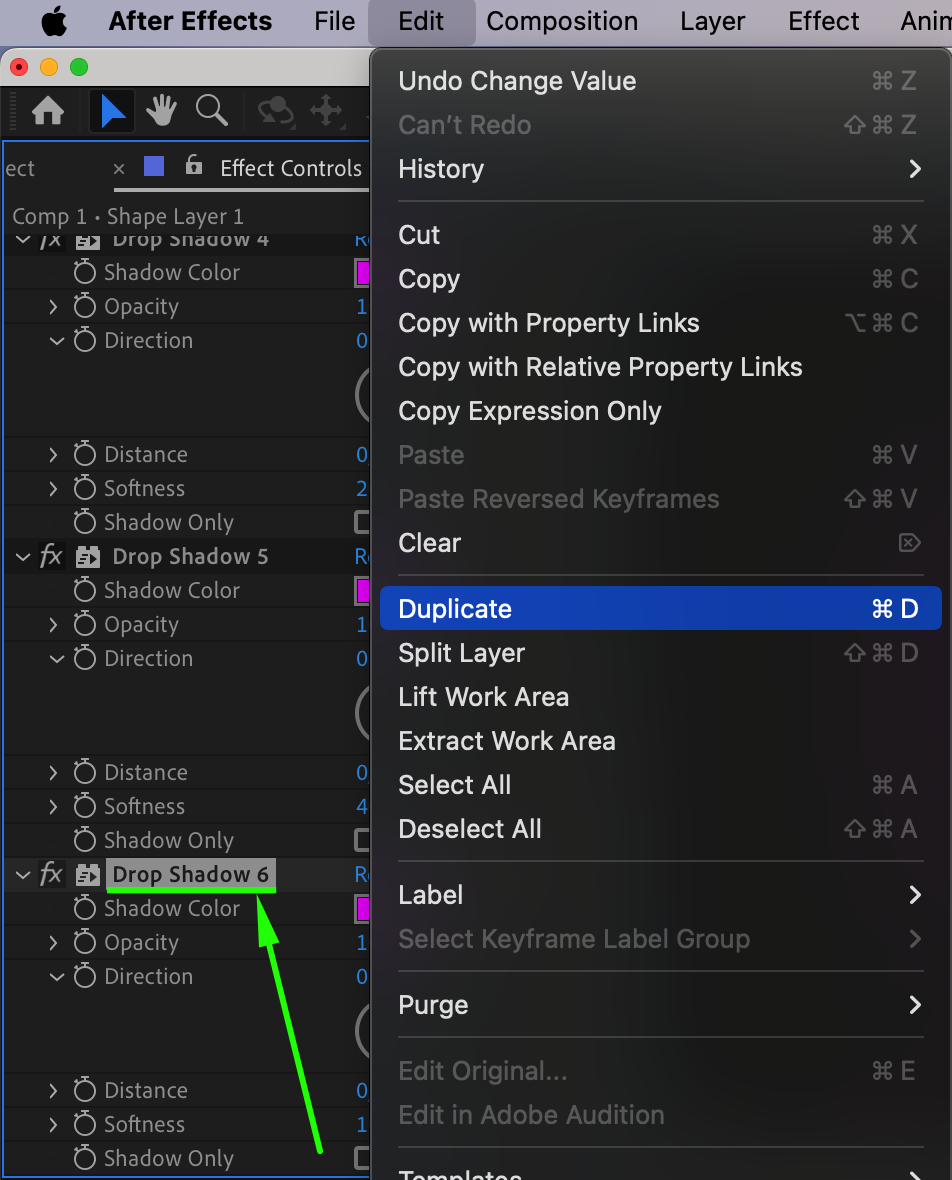Image resolution: width=952 pixels, height=1180 pixels.
Task: Click the Home icon in the toolbar
Action: pos(48,111)
